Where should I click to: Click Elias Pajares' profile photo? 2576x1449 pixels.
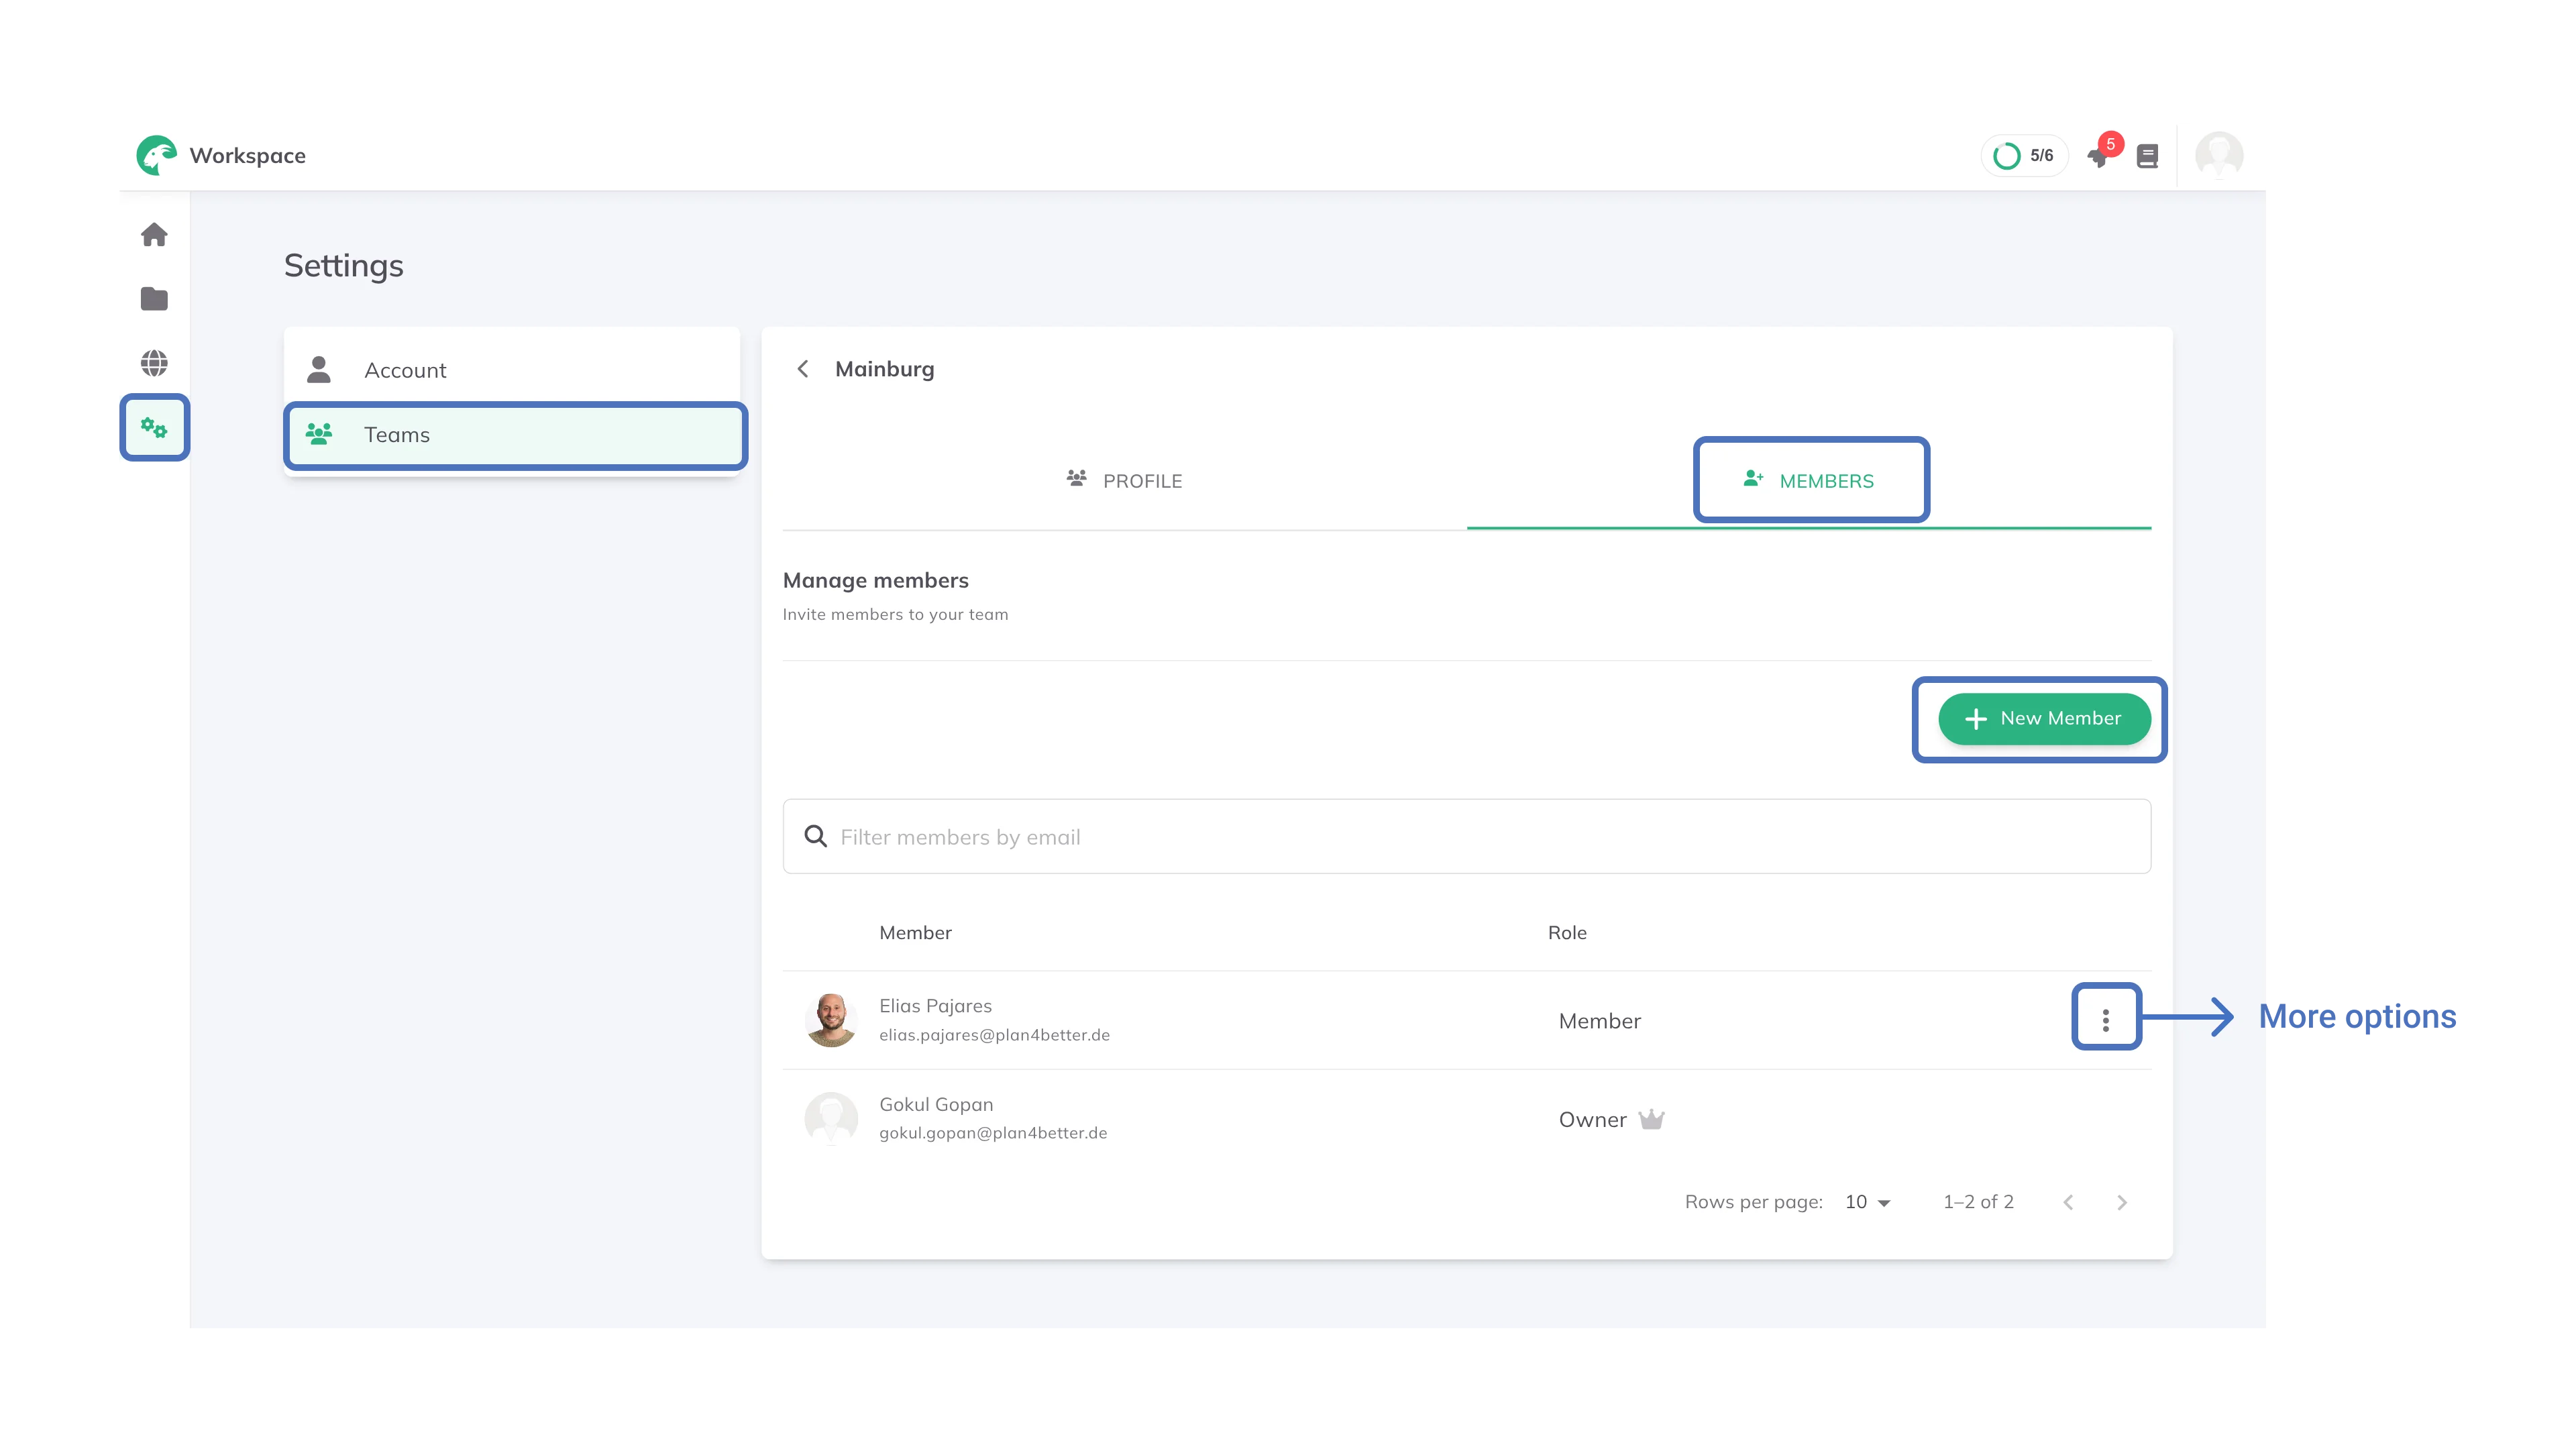pyautogui.click(x=831, y=1020)
